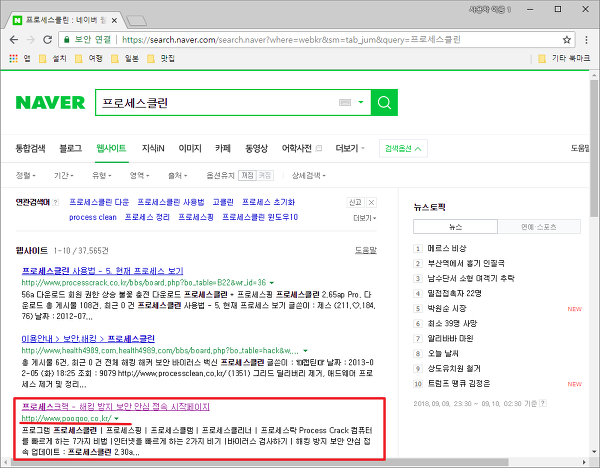Click the browser address bar URL
Viewport: 600px width, 468px height.
[x=291, y=40]
